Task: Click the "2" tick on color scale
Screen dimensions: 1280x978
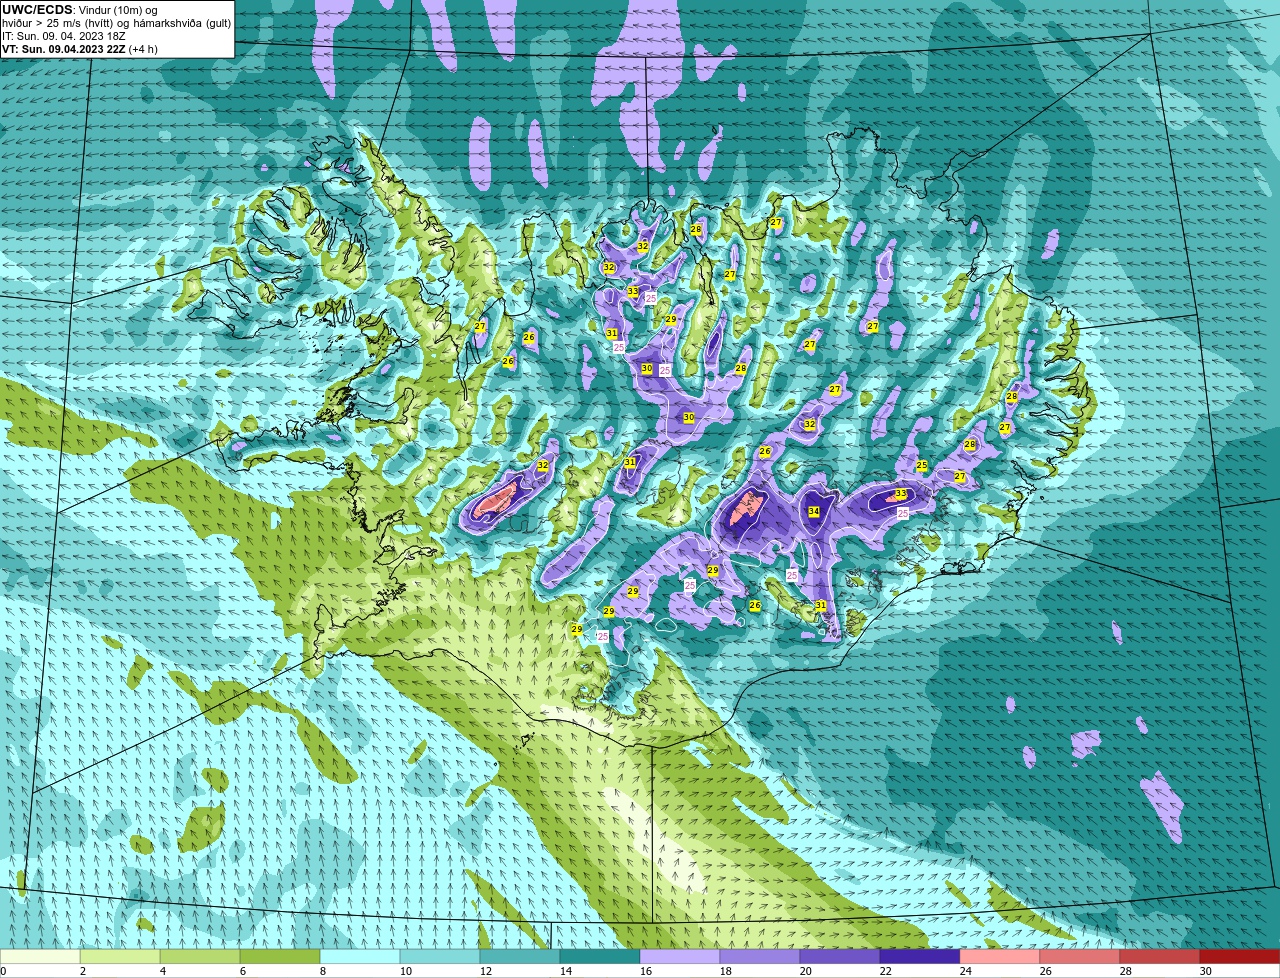Action: point(83,971)
